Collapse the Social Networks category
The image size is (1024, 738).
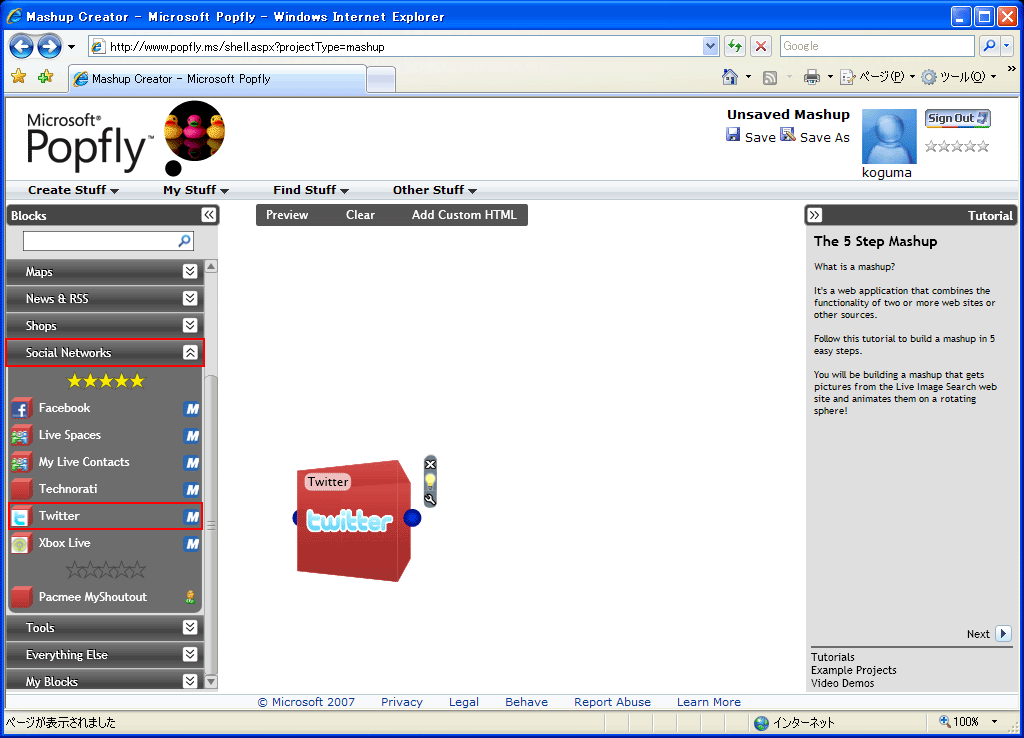pyautogui.click(x=190, y=353)
